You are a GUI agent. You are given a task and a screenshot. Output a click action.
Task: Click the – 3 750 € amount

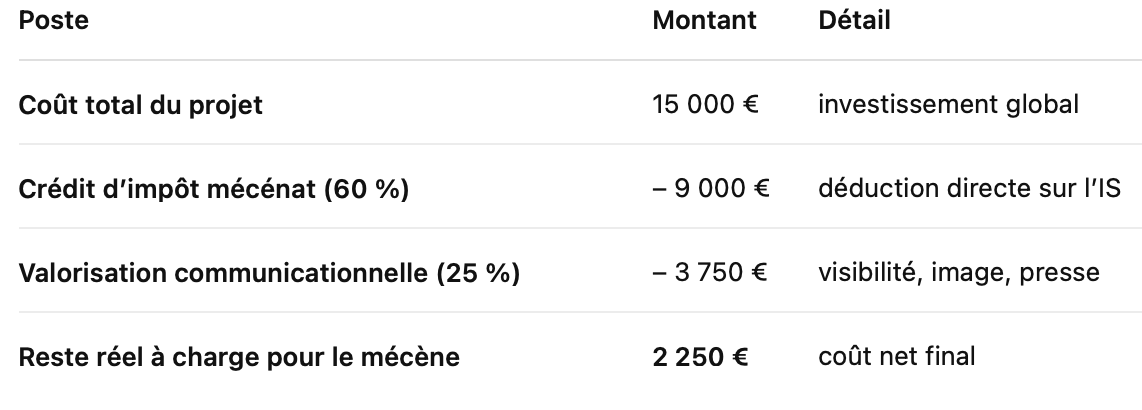tap(710, 272)
